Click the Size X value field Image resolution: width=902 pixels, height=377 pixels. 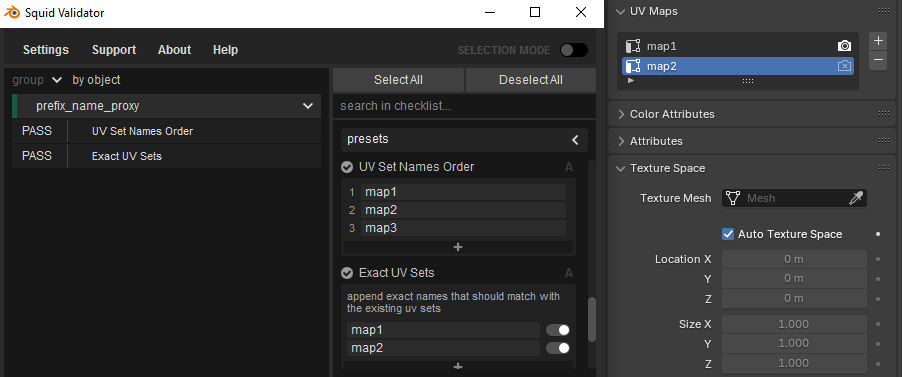(794, 324)
